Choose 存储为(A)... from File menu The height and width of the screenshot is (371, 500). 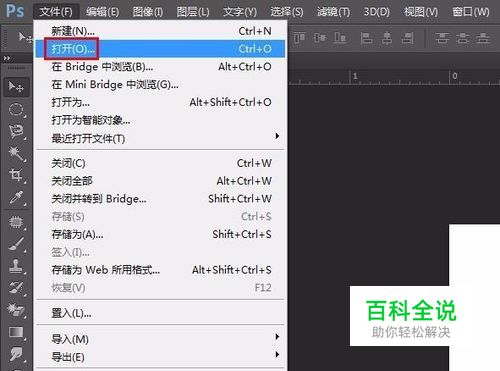coord(160,234)
